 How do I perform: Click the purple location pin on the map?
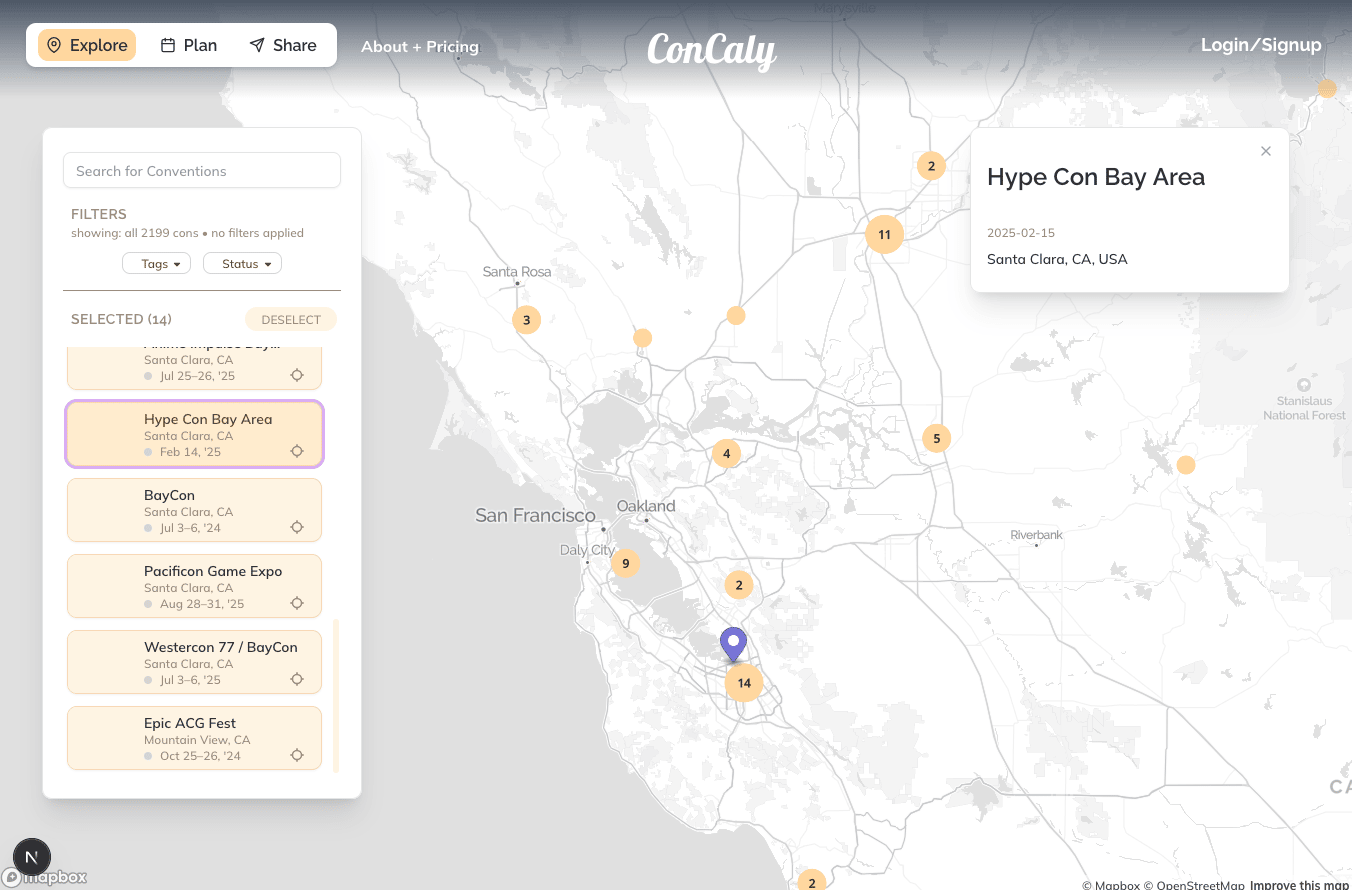tap(734, 644)
